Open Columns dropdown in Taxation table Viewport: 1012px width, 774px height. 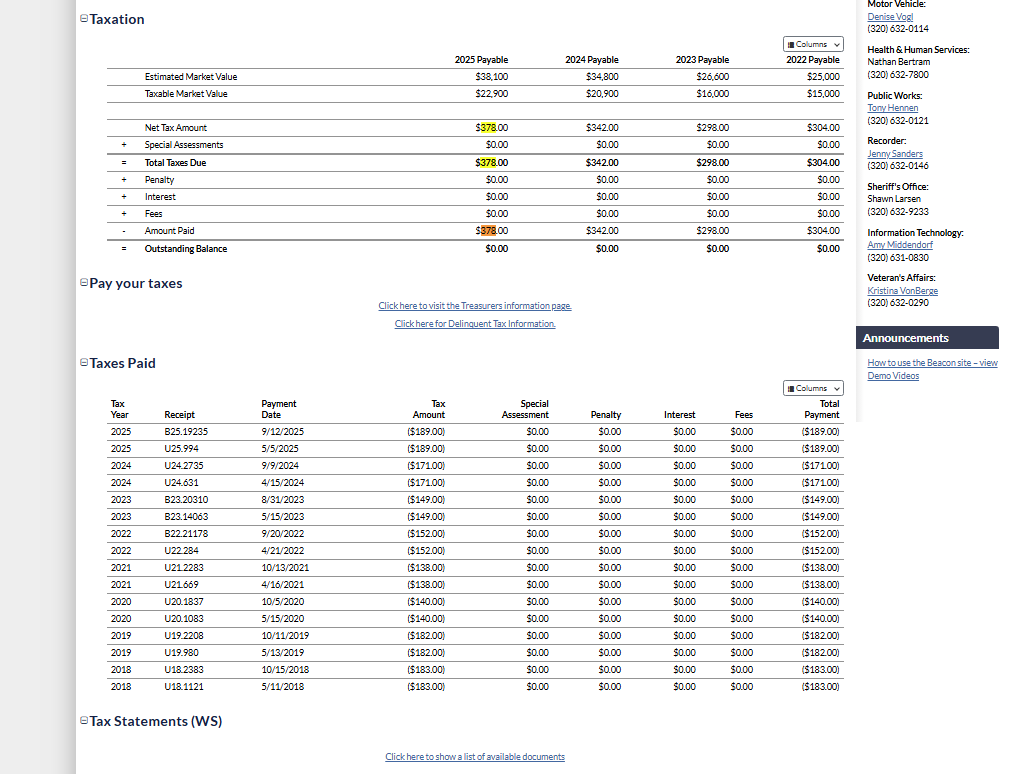[x=813, y=44]
